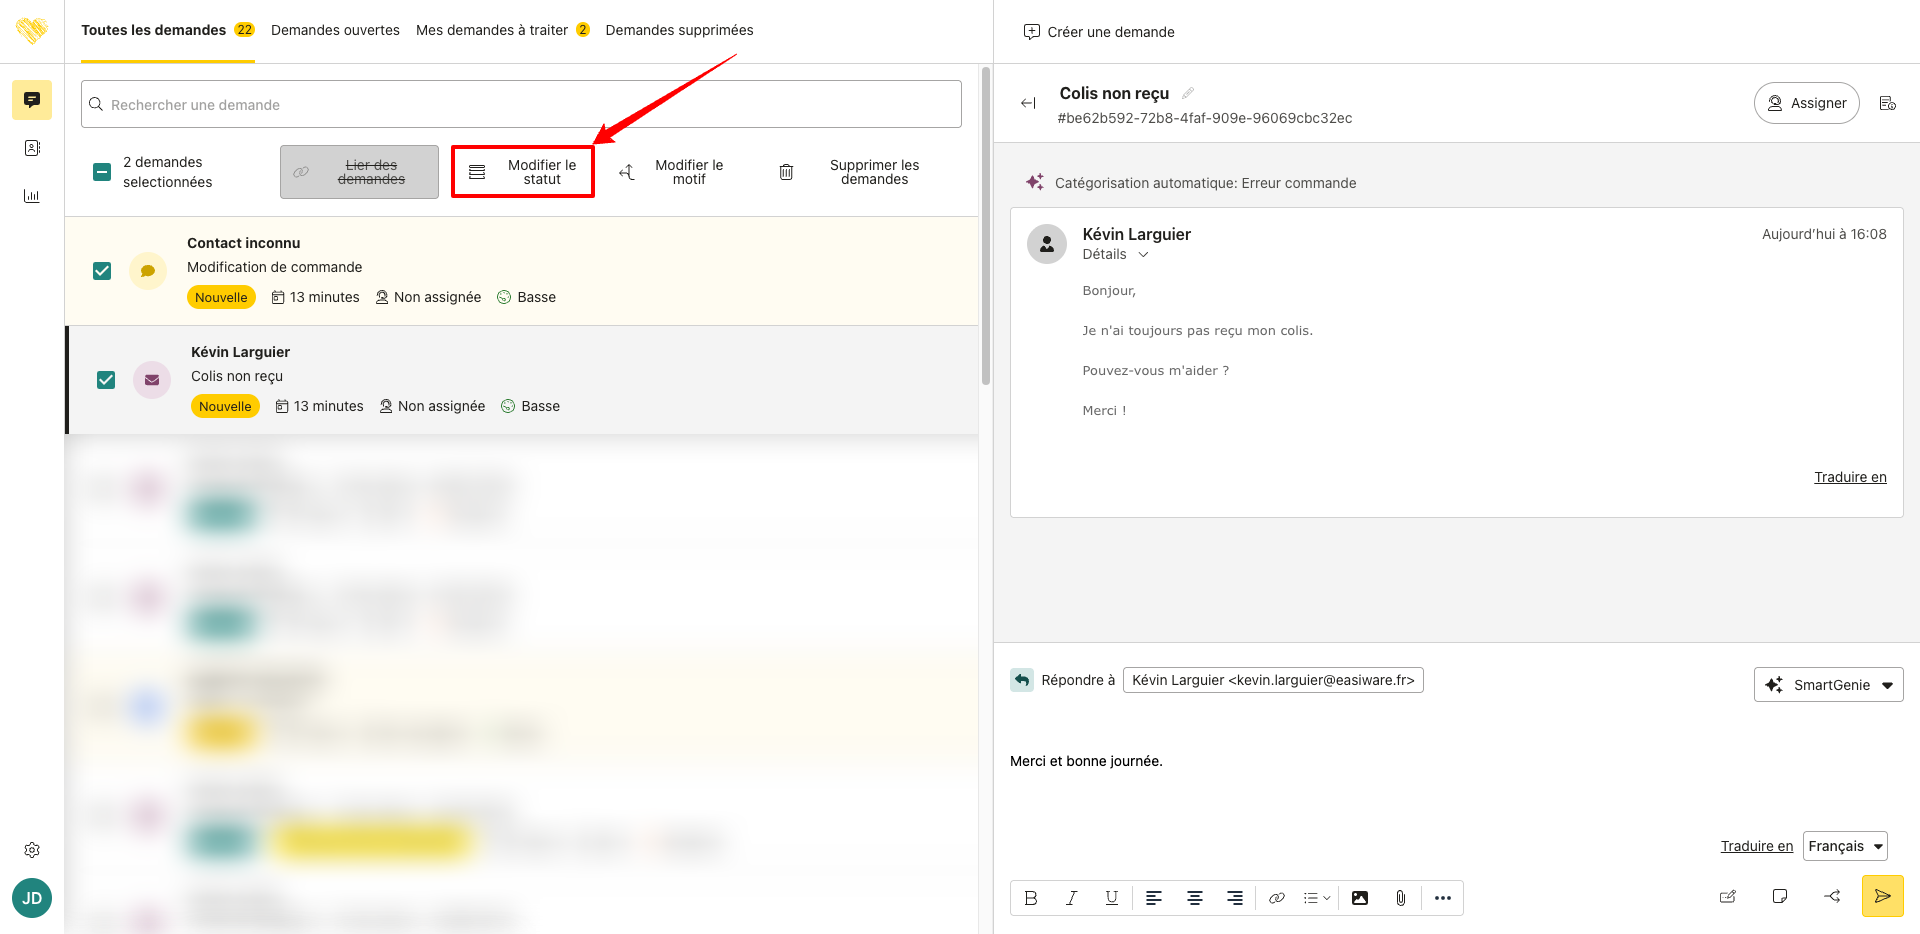Insert an image into the reply

[x=1360, y=898]
